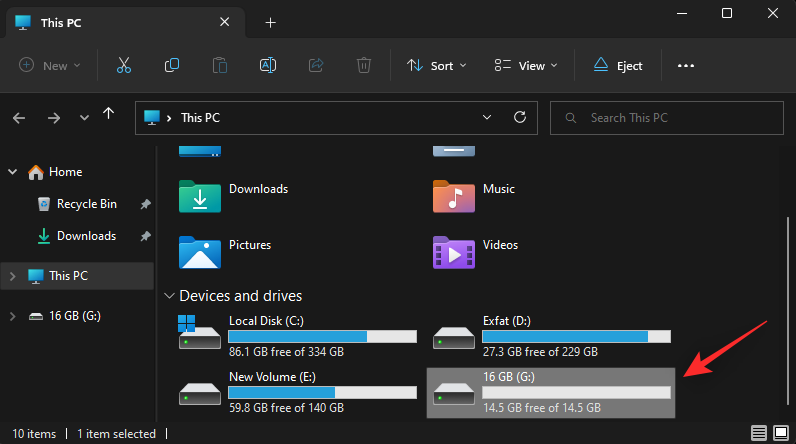
Task: Open the View dropdown menu
Action: pyautogui.click(x=525, y=65)
